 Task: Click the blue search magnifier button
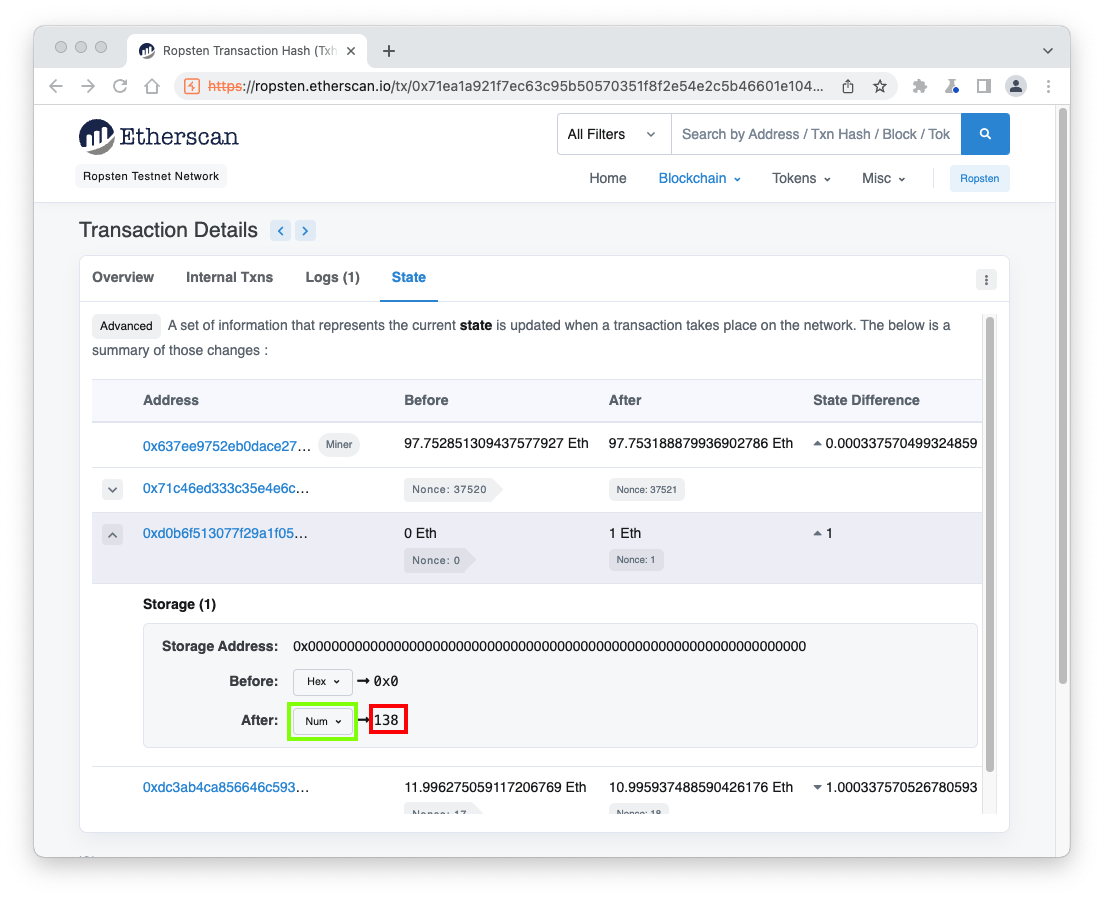(x=985, y=134)
